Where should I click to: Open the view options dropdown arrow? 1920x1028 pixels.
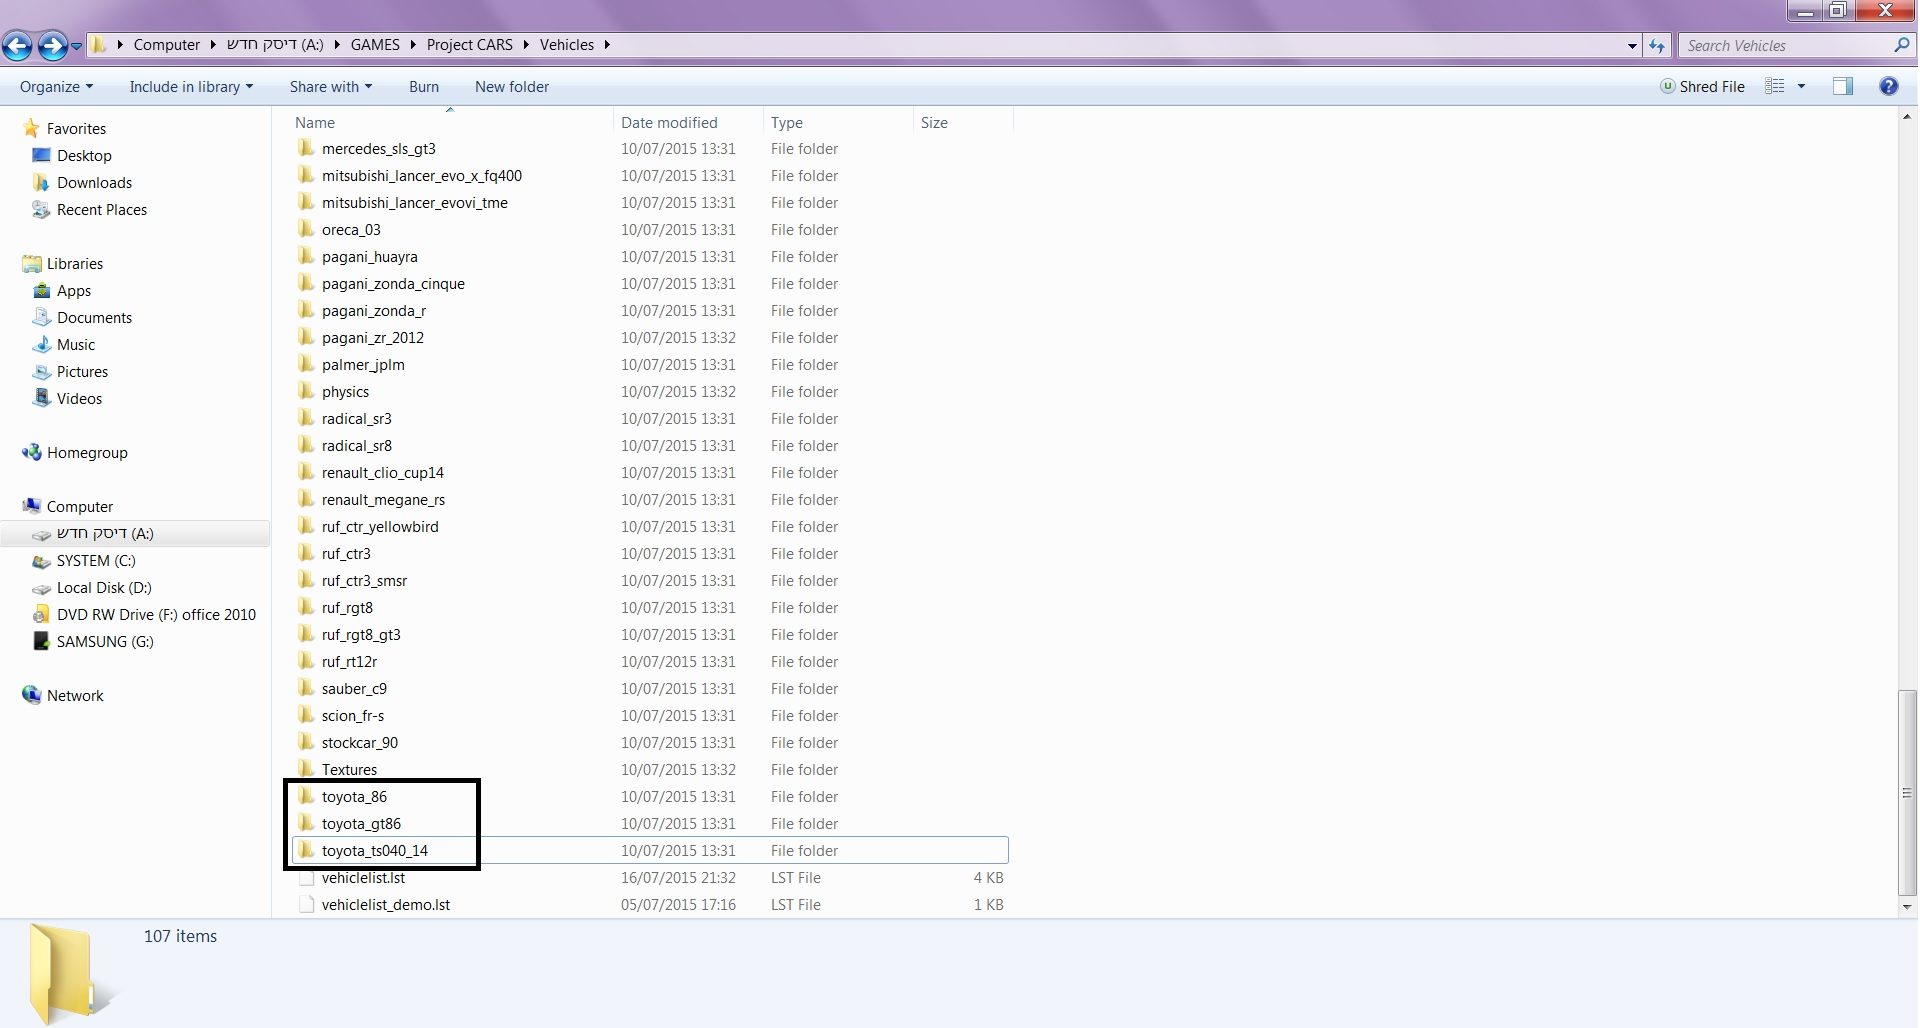[x=1801, y=87]
